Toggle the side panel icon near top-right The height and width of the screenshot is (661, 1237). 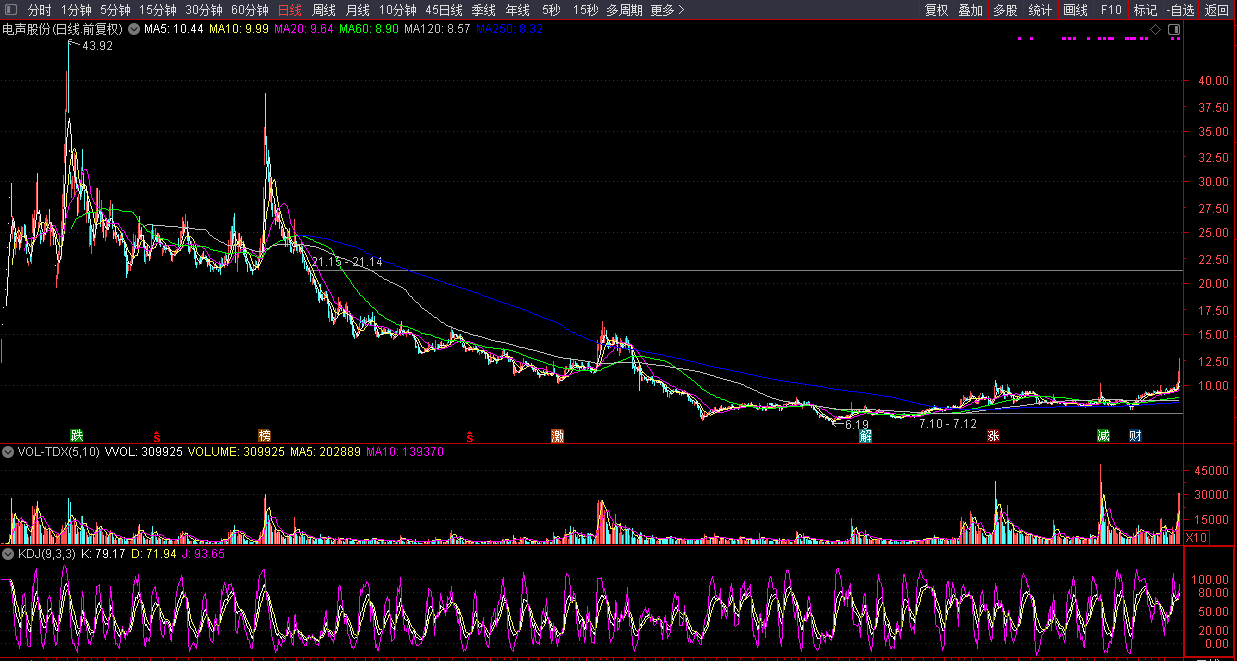pyautogui.click(x=1174, y=30)
